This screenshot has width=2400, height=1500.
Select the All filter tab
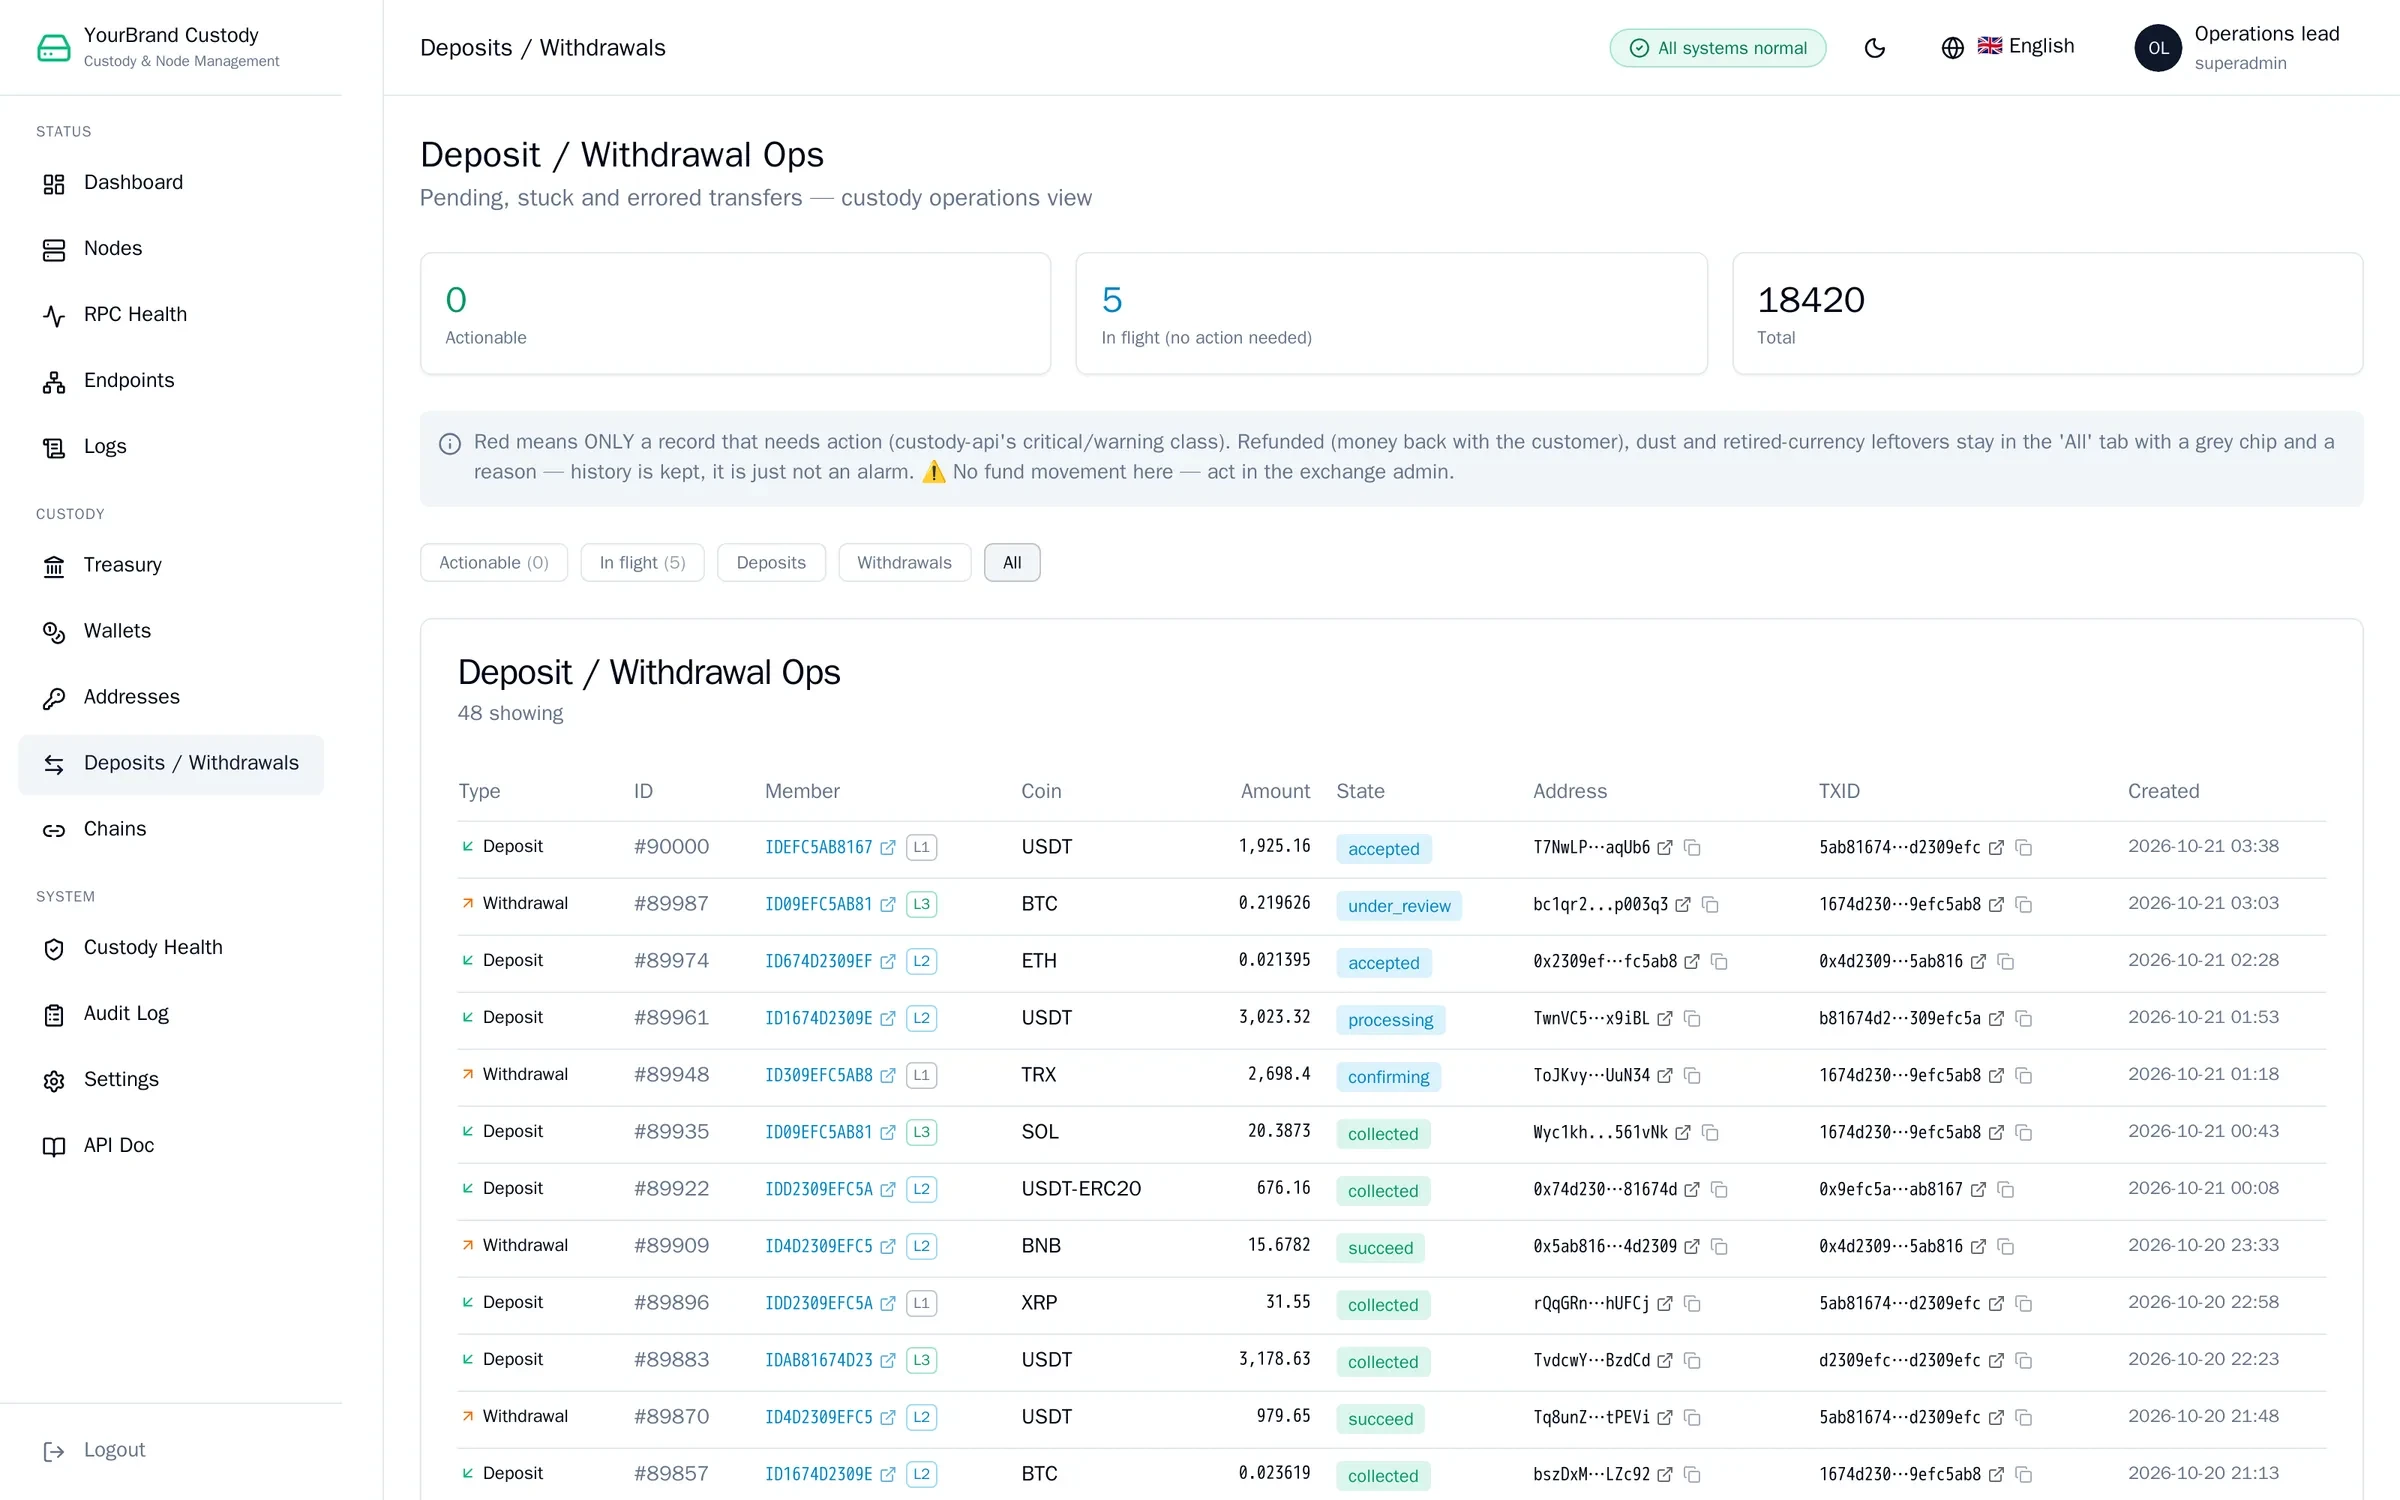1012,563
